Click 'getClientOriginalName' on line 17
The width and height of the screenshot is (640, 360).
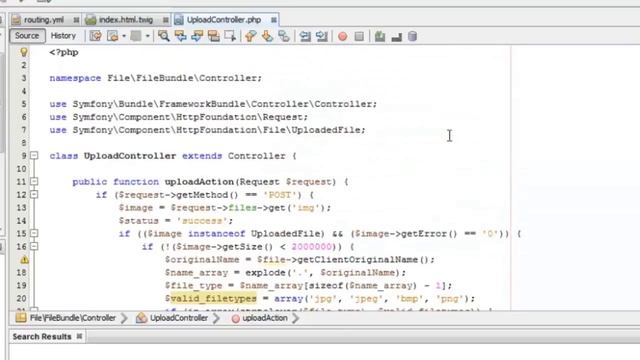point(358,260)
